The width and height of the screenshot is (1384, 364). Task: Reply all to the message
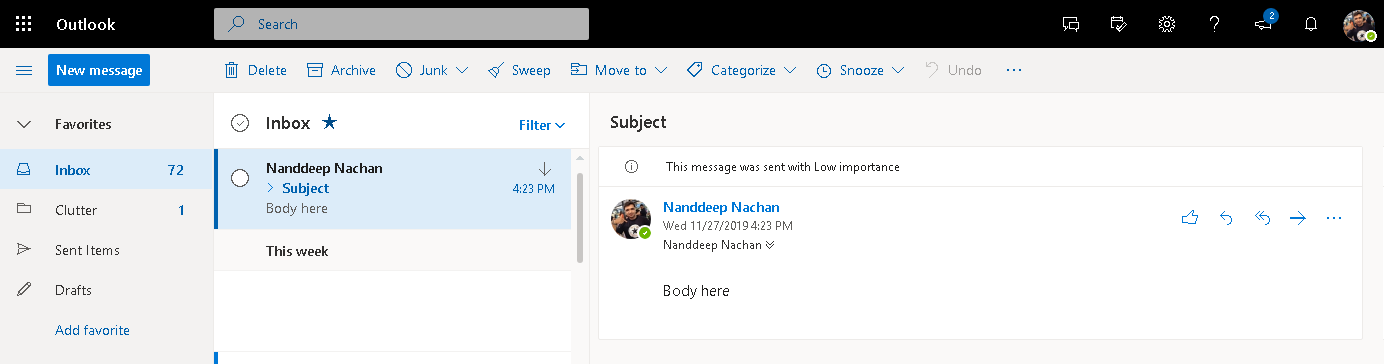(1262, 218)
